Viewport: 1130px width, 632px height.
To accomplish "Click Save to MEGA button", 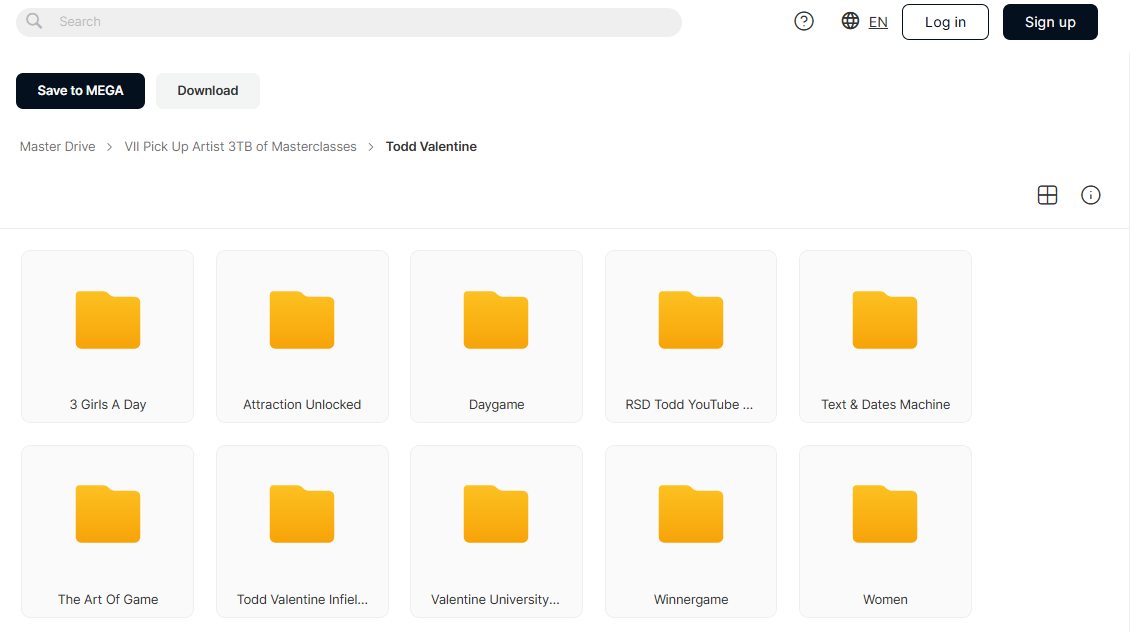I will [x=80, y=91].
